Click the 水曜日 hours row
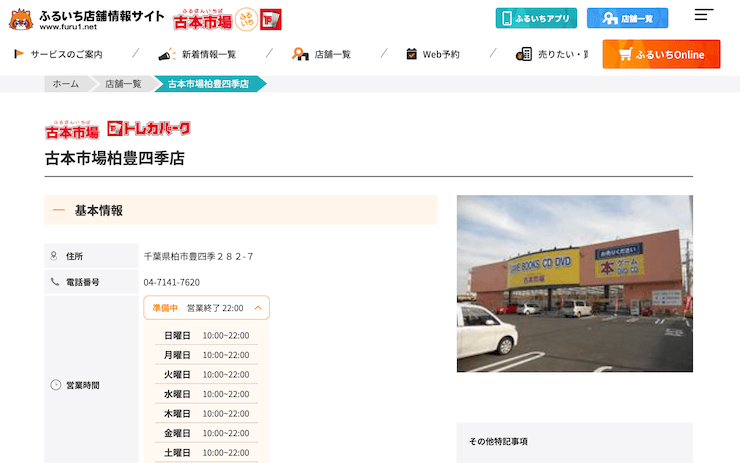The height and width of the screenshot is (463, 740). tap(207, 394)
